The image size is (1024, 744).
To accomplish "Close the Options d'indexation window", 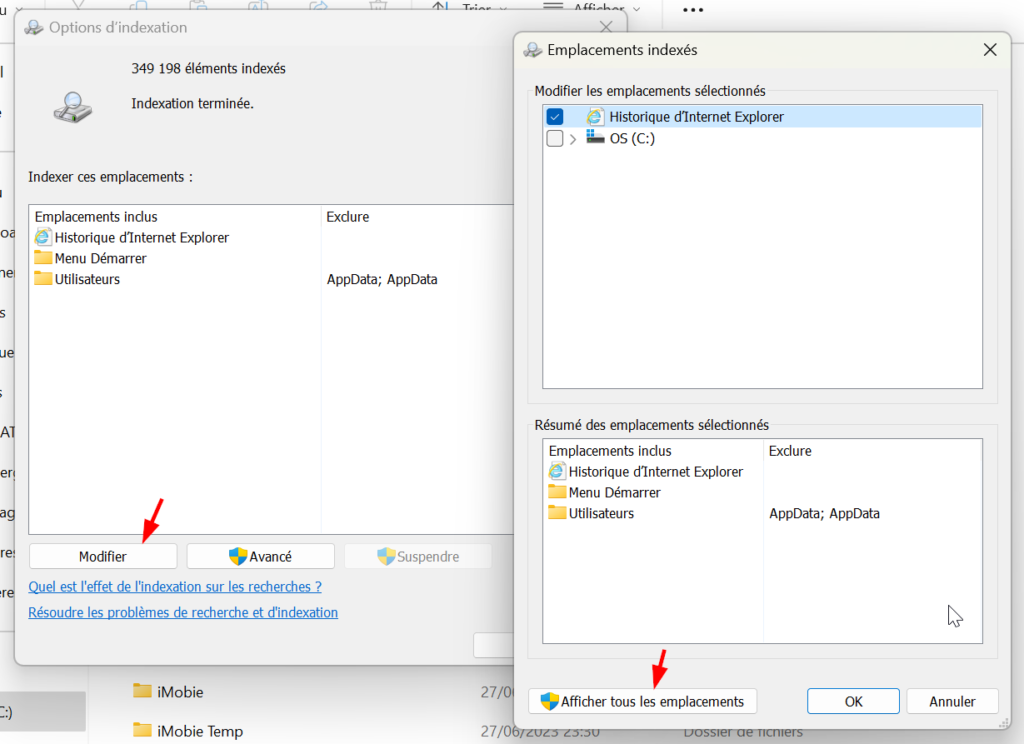I will coord(606,27).
